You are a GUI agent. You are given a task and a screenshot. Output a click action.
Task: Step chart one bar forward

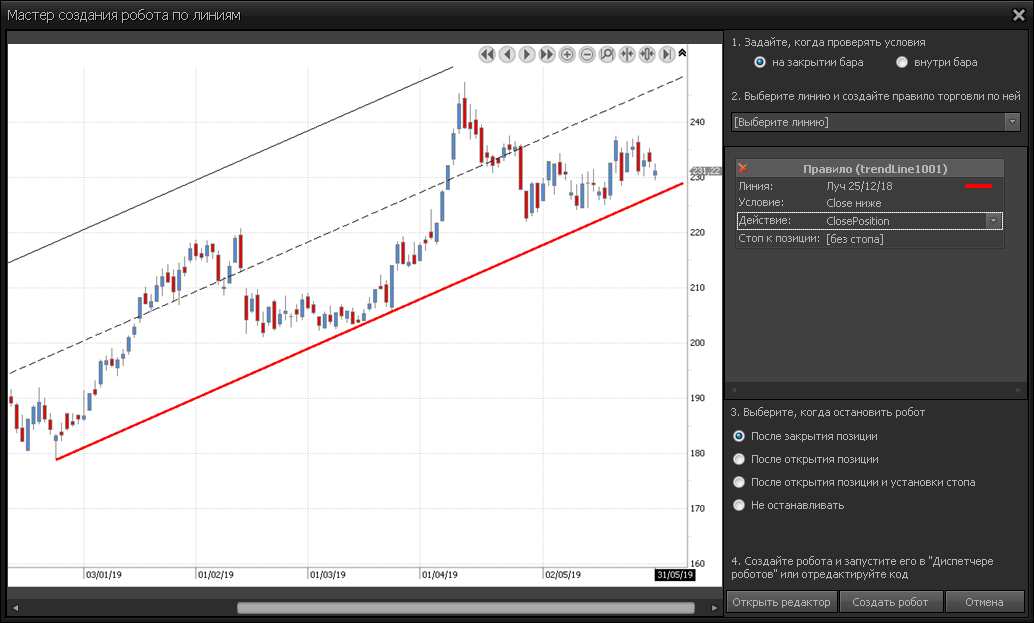tap(527, 55)
